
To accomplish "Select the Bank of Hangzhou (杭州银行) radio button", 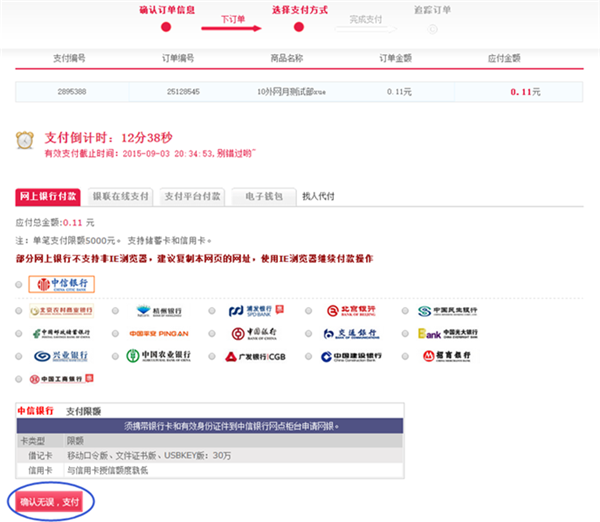I will tap(116, 310).
